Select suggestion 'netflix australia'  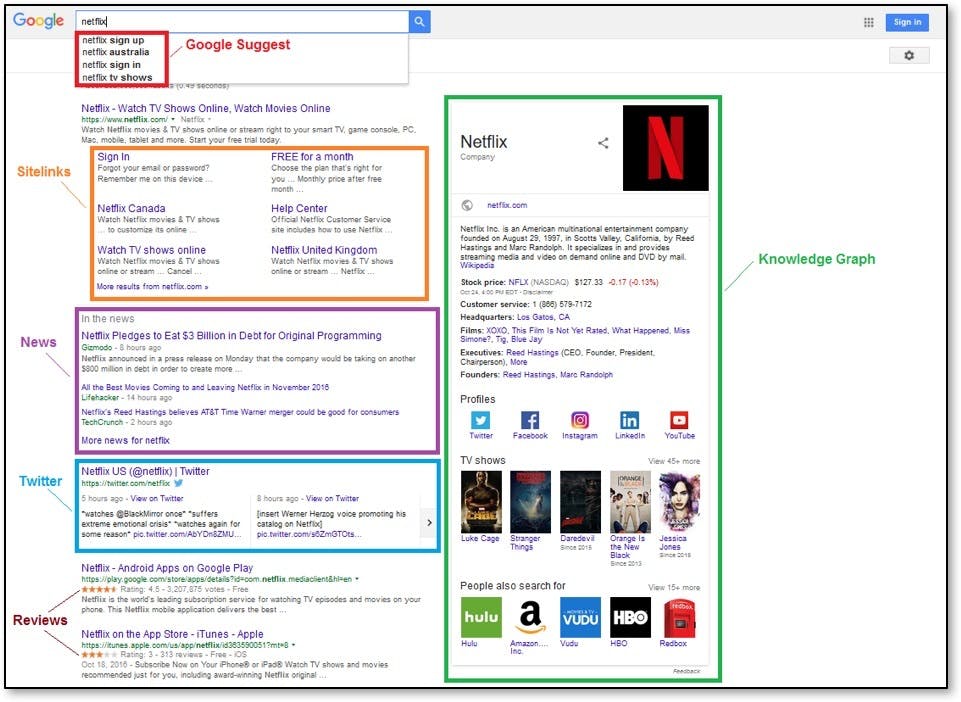(116, 52)
